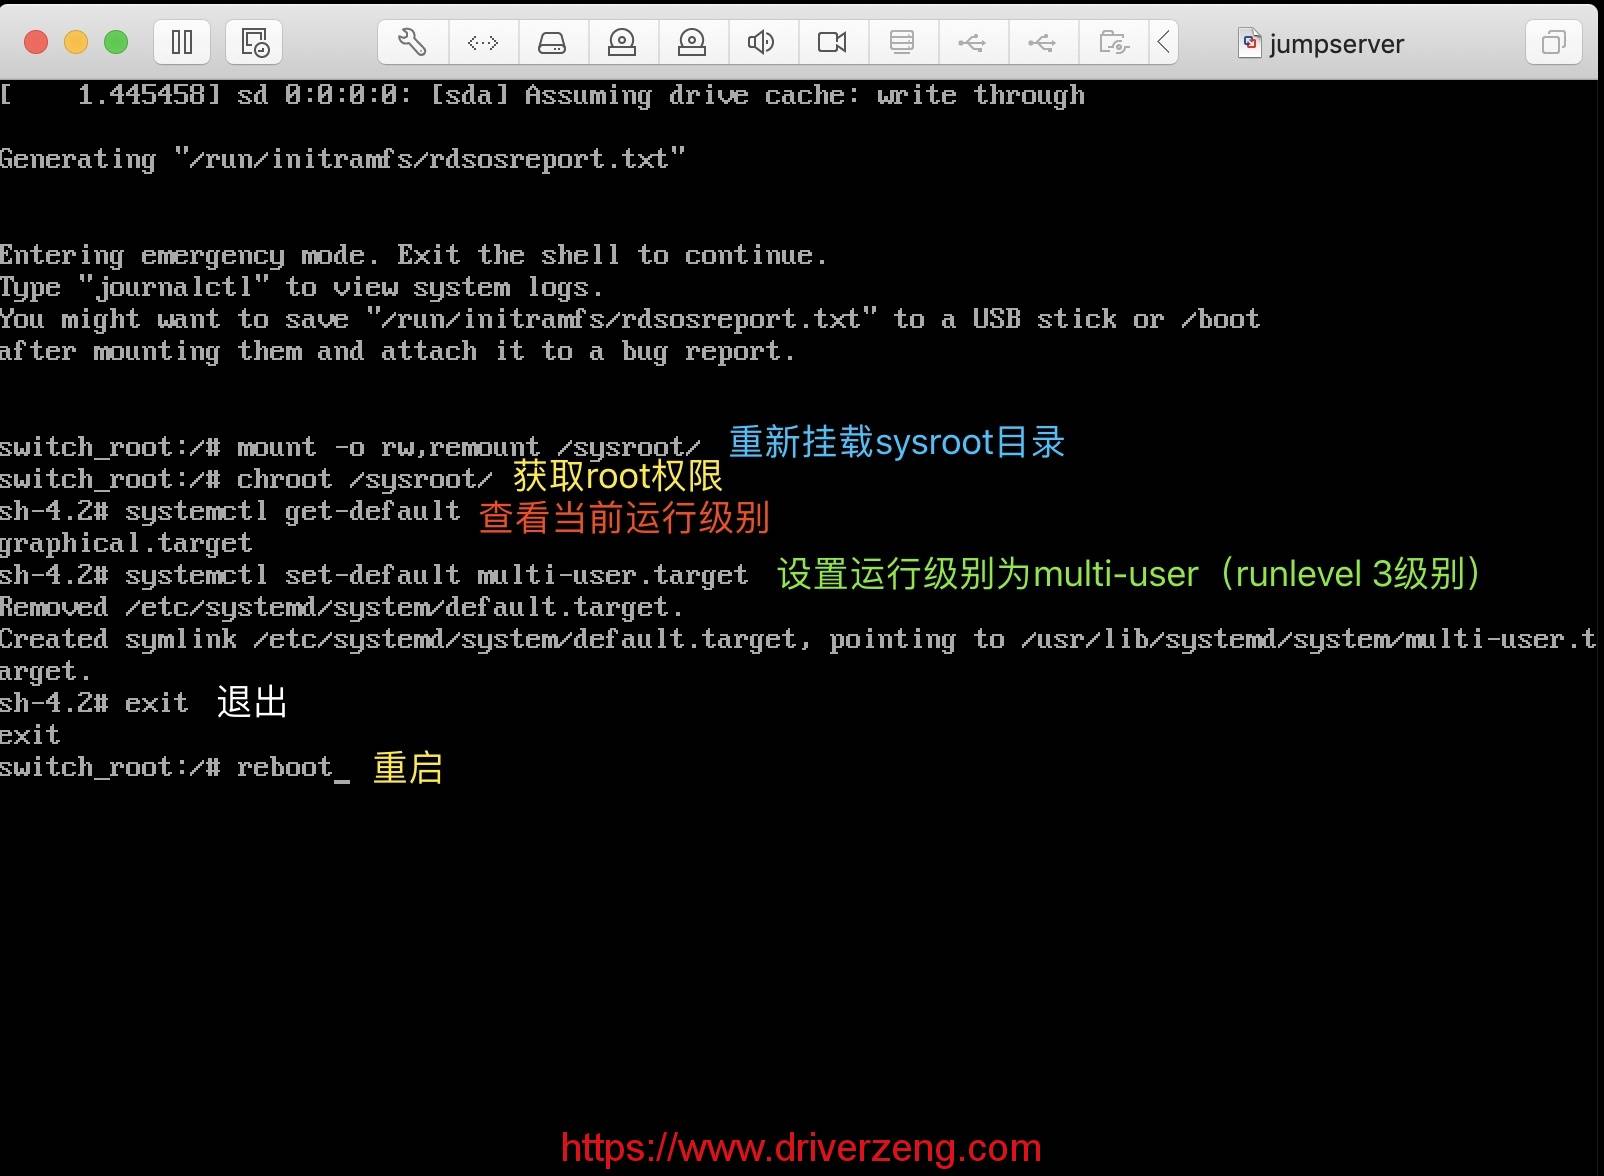Image resolution: width=1604 pixels, height=1176 pixels.
Task: Open the snapshots manager icon
Action: pos(254,42)
